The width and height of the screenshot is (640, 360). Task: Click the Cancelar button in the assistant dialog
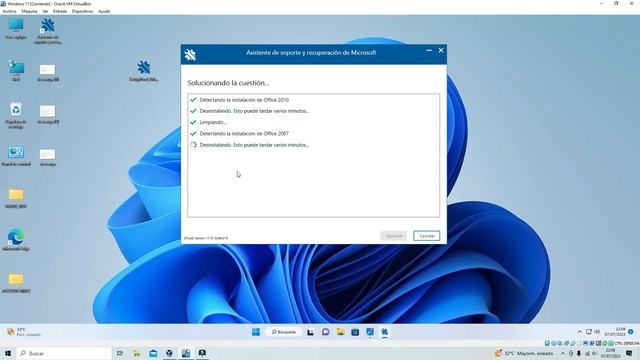coord(427,236)
